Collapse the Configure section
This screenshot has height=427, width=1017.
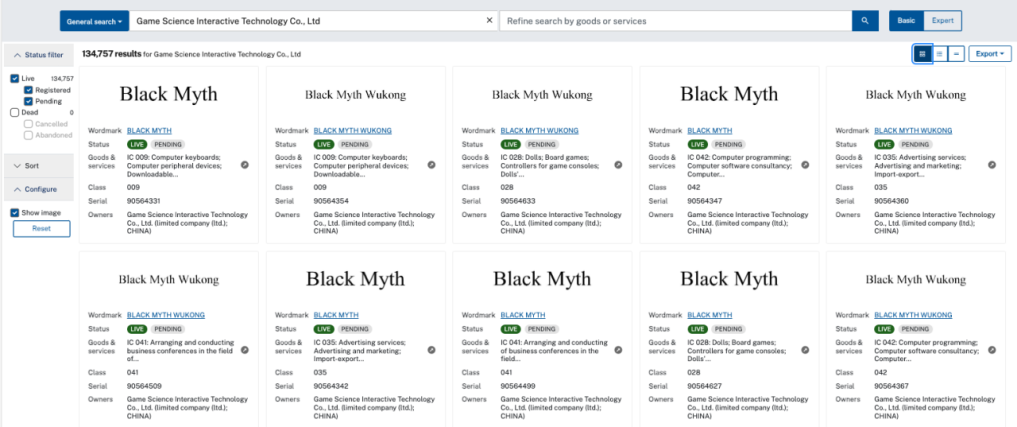point(39,189)
